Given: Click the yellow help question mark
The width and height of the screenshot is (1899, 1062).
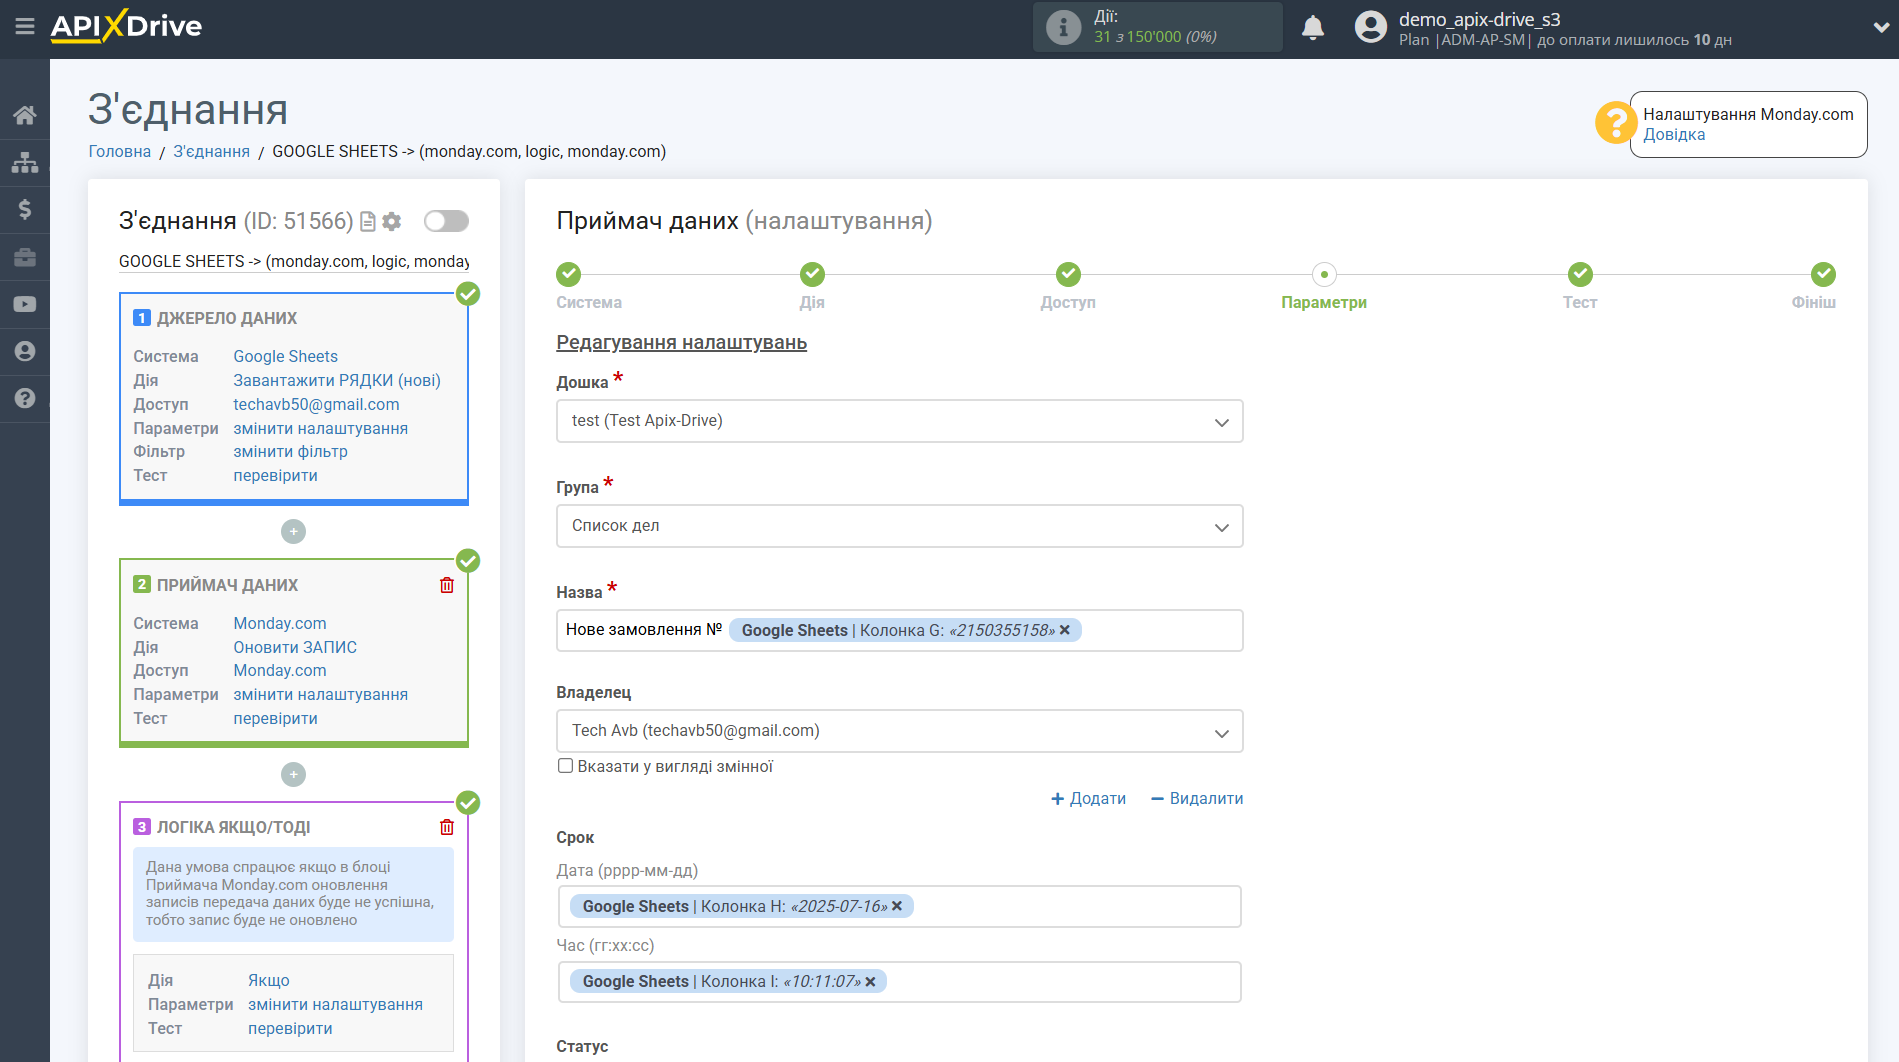Looking at the screenshot, I should (x=1615, y=123).
